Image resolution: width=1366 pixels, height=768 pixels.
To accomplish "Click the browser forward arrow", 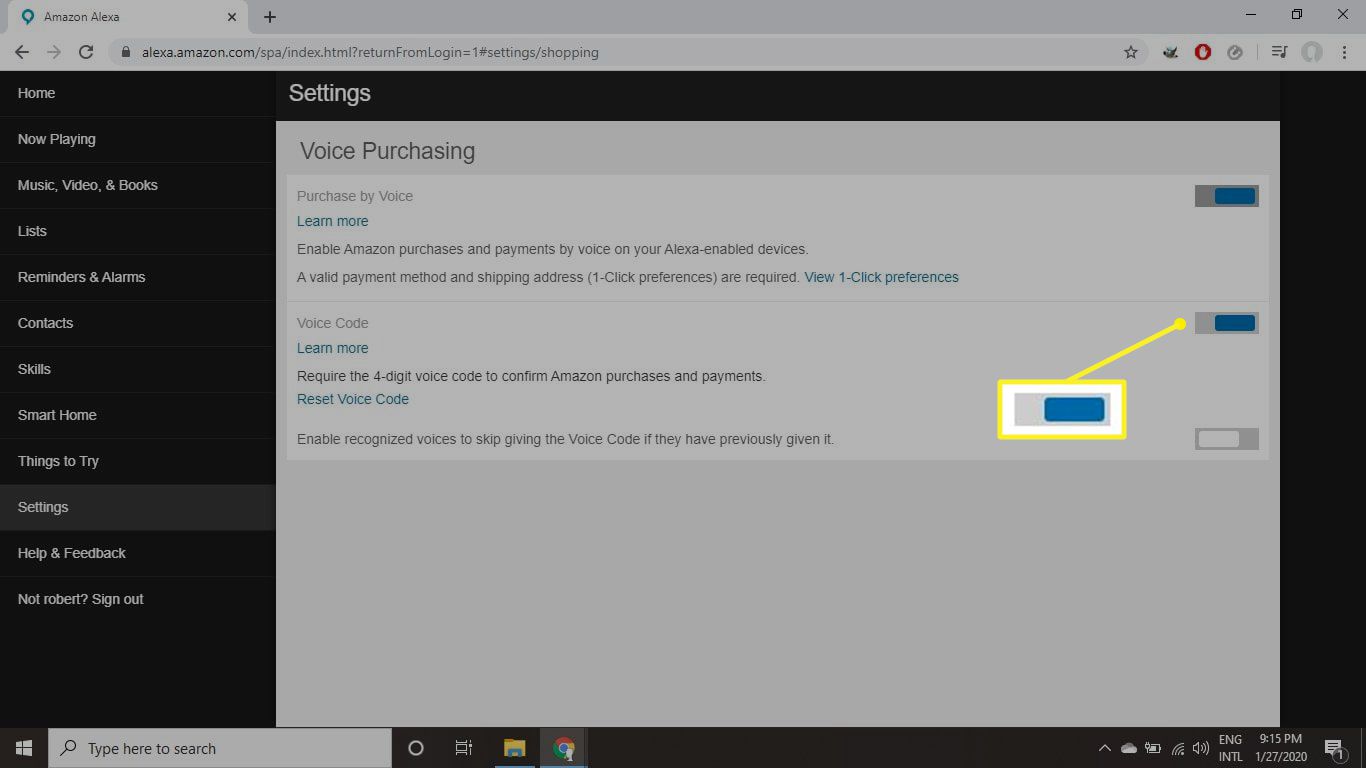I will coord(54,52).
